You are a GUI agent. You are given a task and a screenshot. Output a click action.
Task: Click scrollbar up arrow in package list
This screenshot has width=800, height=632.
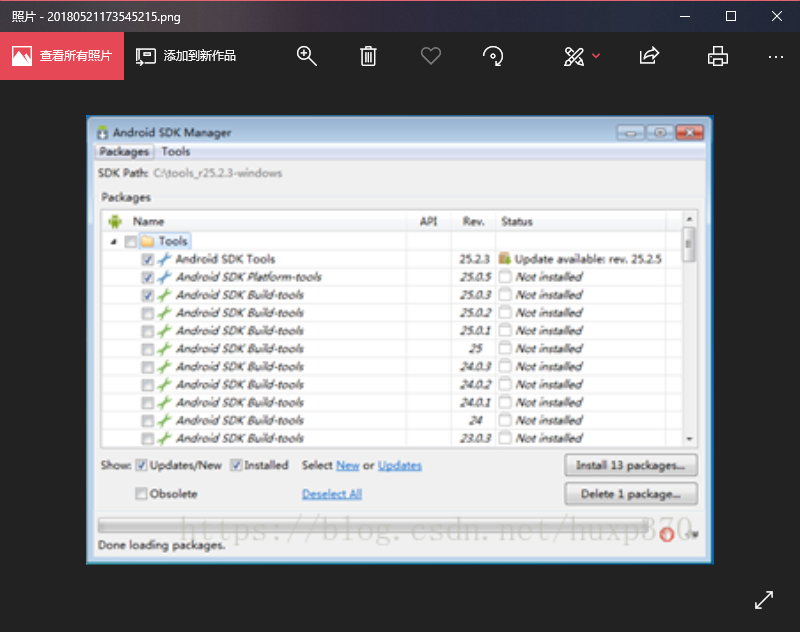[x=689, y=219]
